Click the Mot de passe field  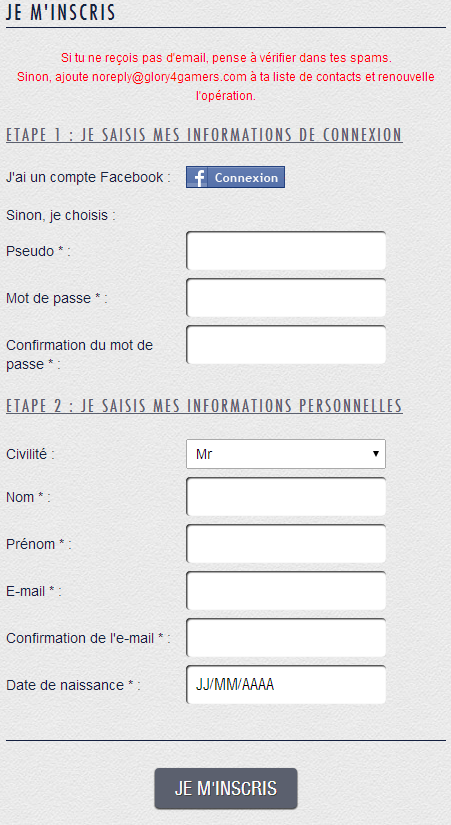point(286,298)
